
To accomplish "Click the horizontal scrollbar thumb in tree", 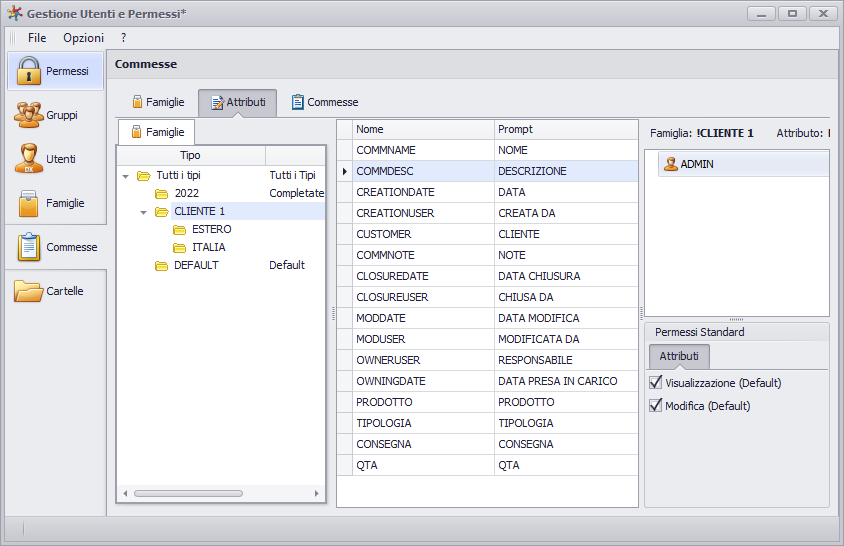I will 188,493.
